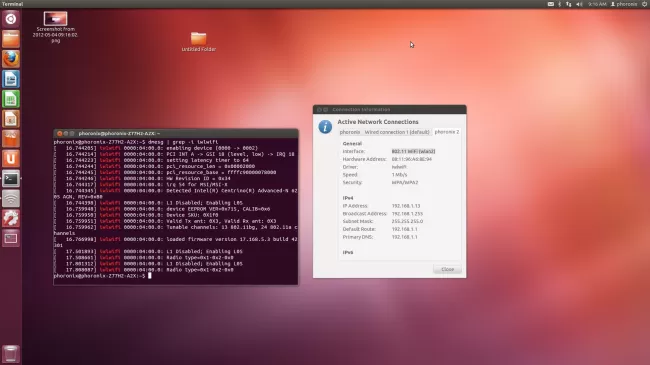Open the clock showing 9:16 AM

coord(597,4)
